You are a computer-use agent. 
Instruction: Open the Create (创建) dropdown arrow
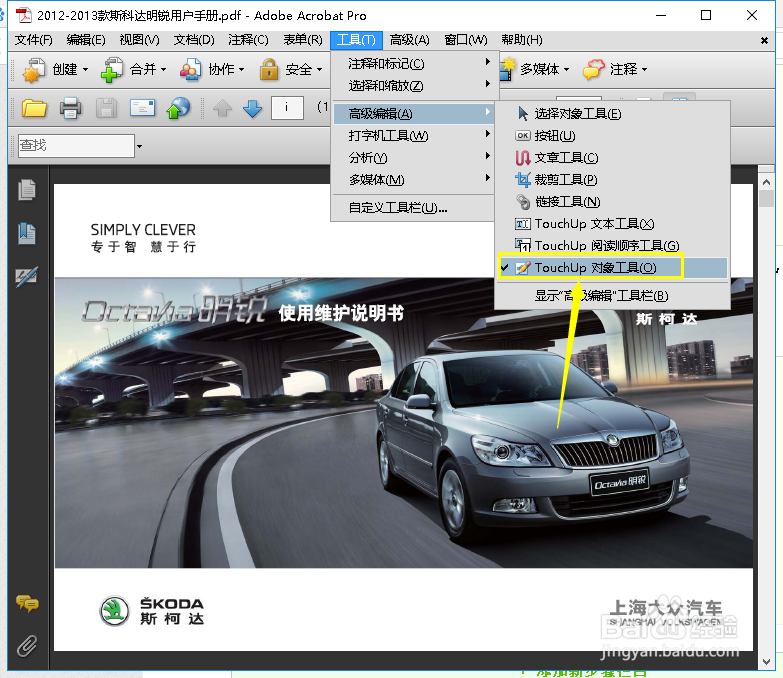(x=85, y=69)
